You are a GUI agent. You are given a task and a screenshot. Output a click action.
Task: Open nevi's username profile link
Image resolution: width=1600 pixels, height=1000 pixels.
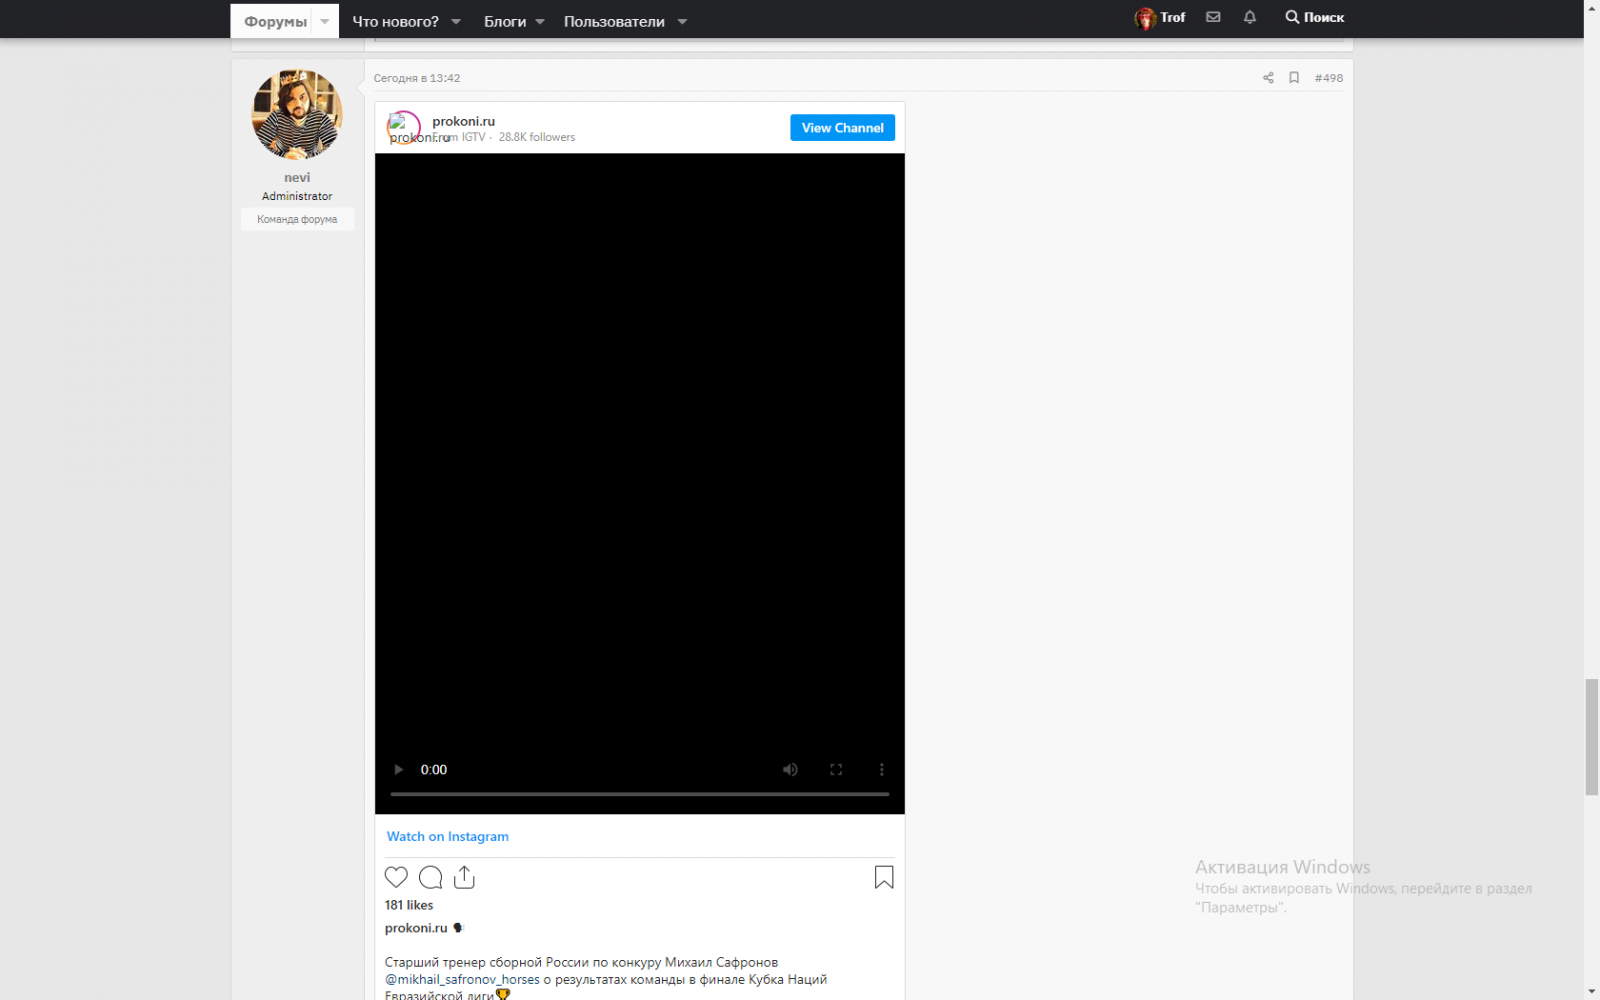(297, 178)
